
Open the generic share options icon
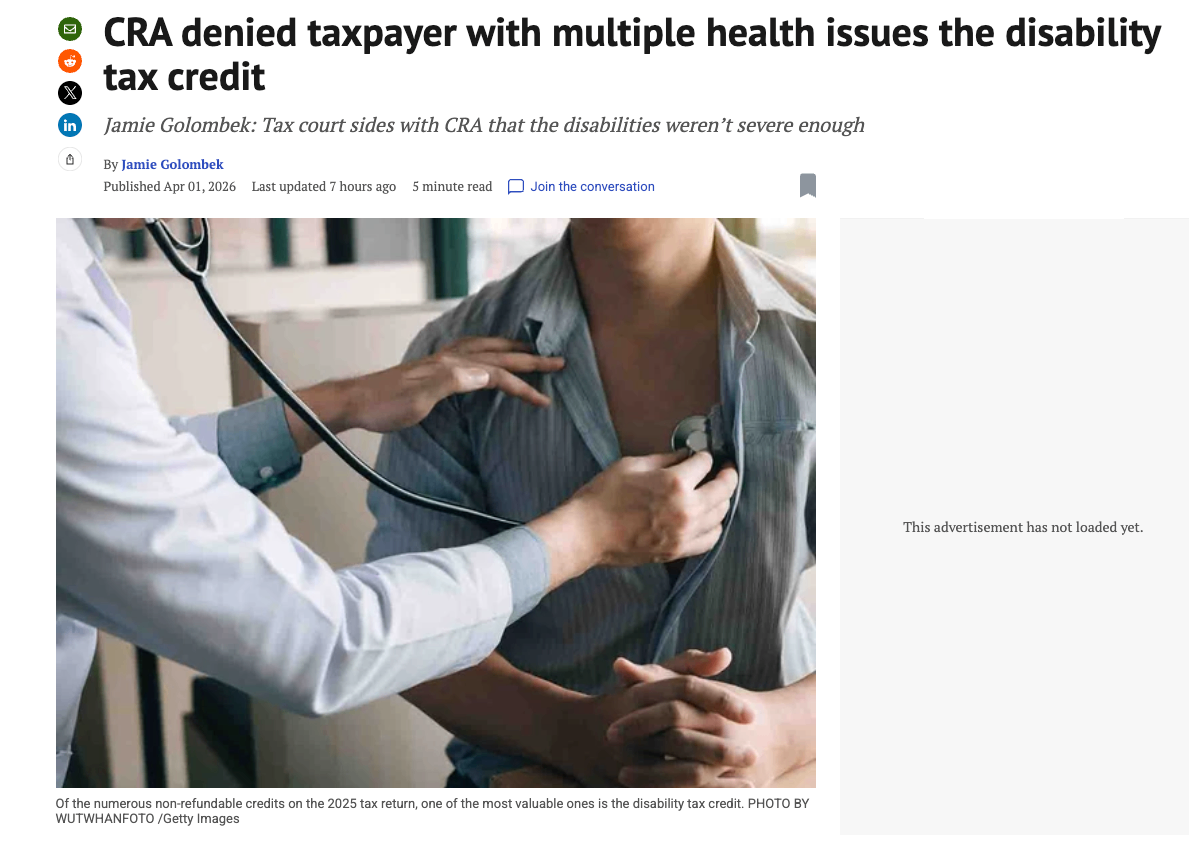tap(70, 159)
